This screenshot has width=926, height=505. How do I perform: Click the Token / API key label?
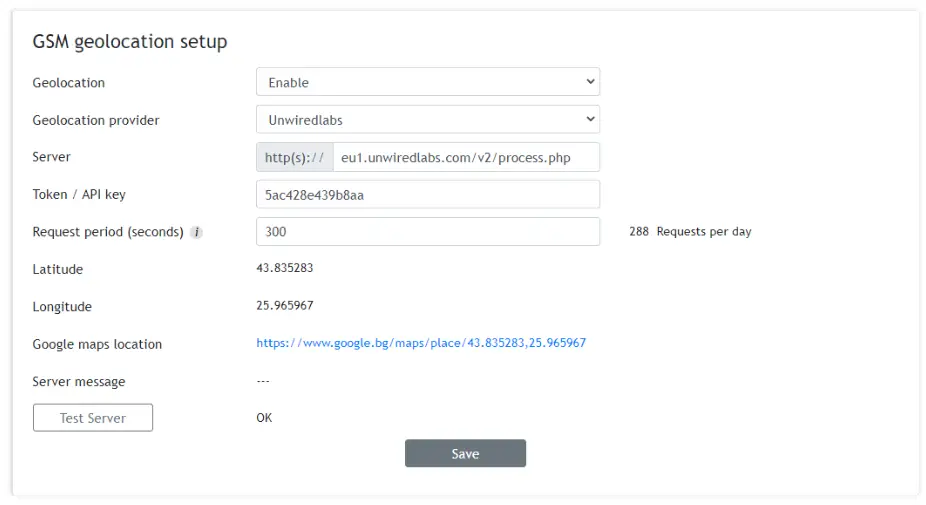[79, 195]
